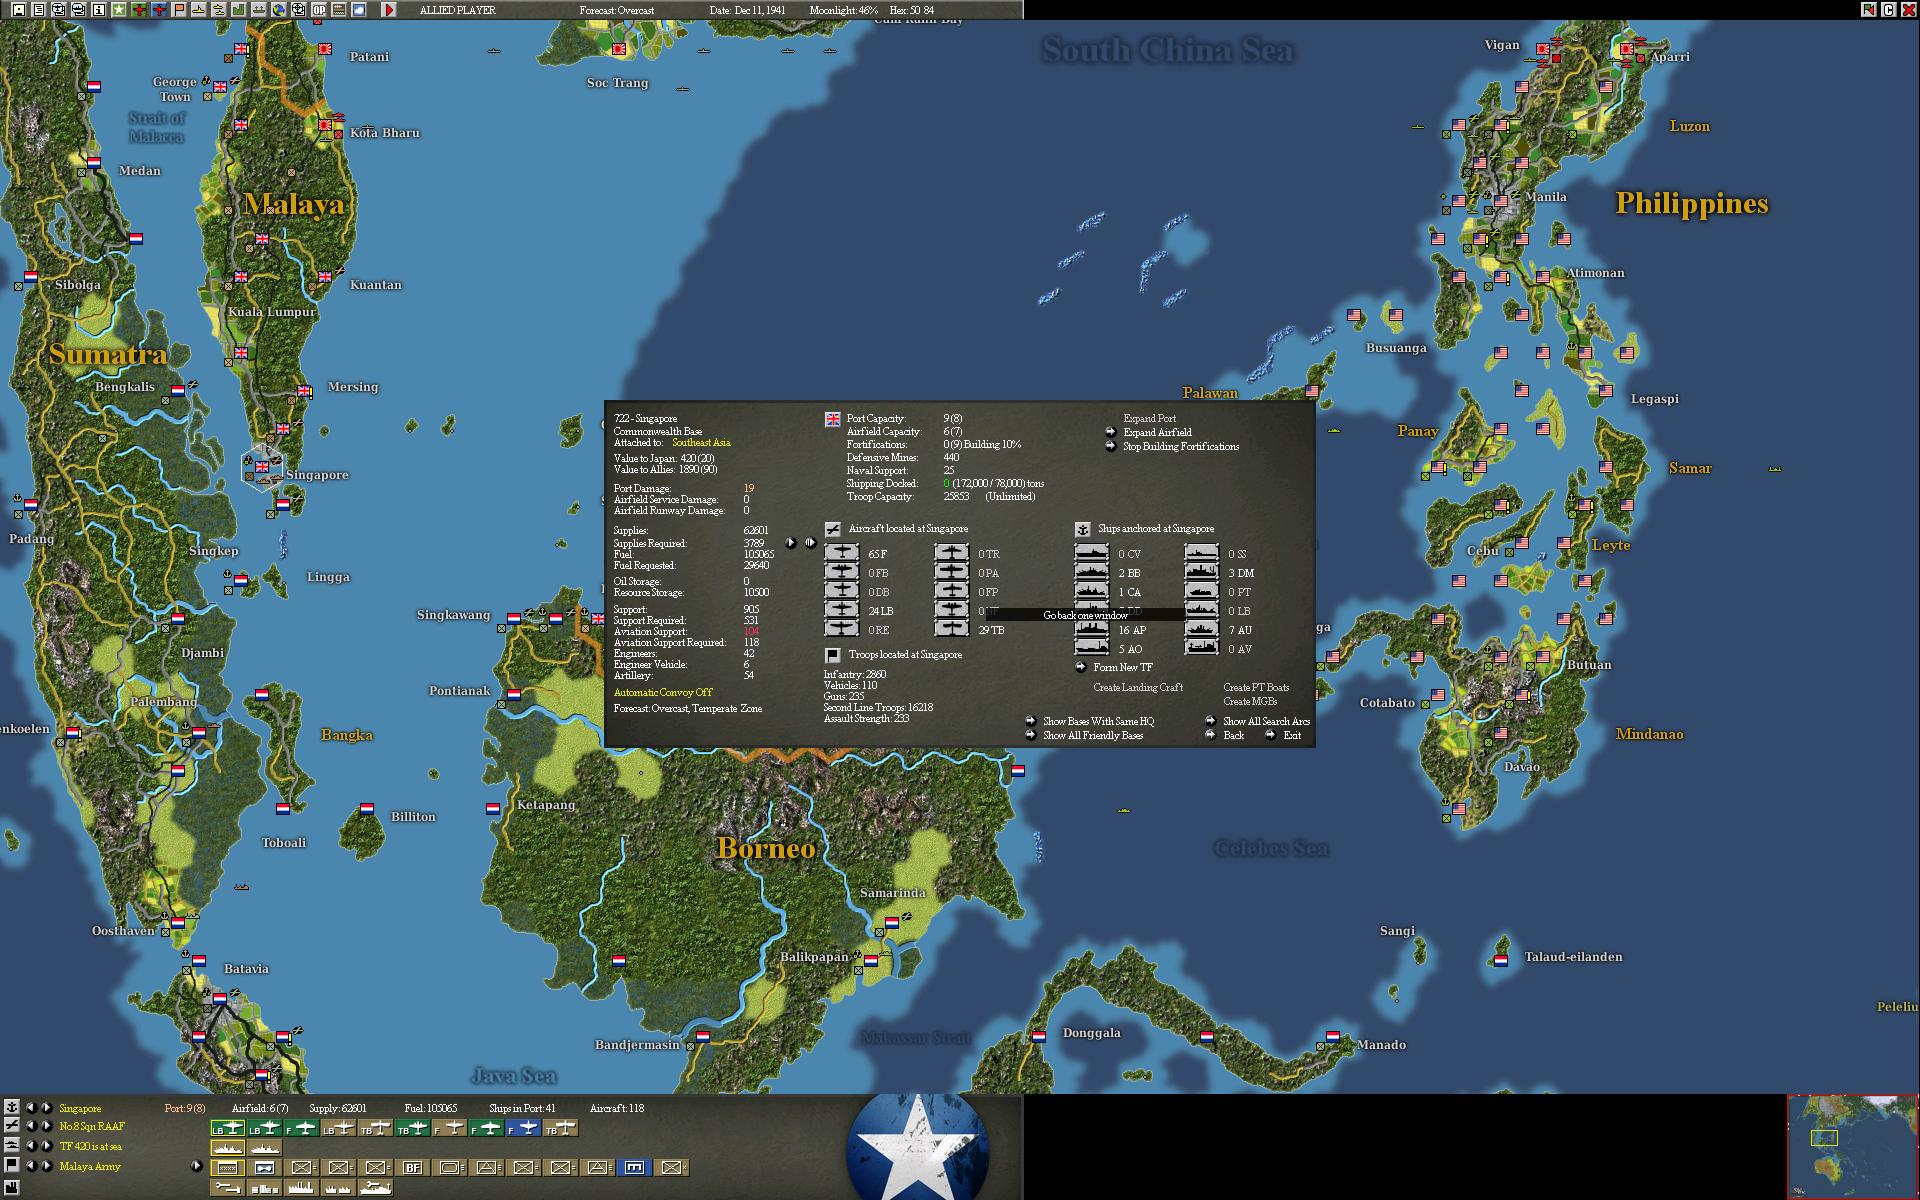Click the world minimap thumbnail
Image resolution: width=1920 pixels, height=1200 pixels.
1851,1146
